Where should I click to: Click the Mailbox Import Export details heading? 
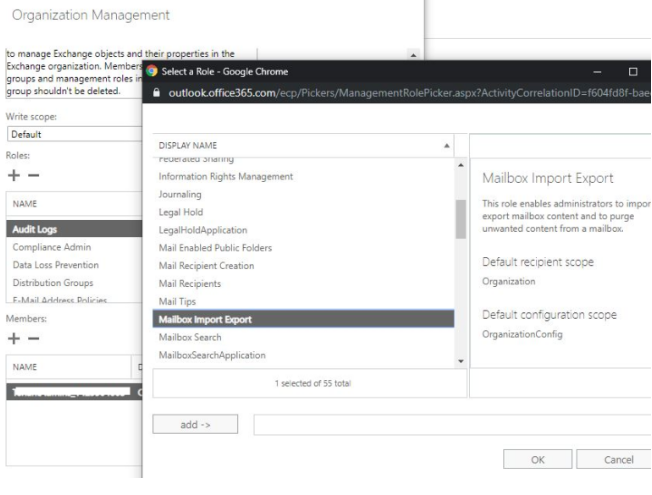(x=548, y=178)
